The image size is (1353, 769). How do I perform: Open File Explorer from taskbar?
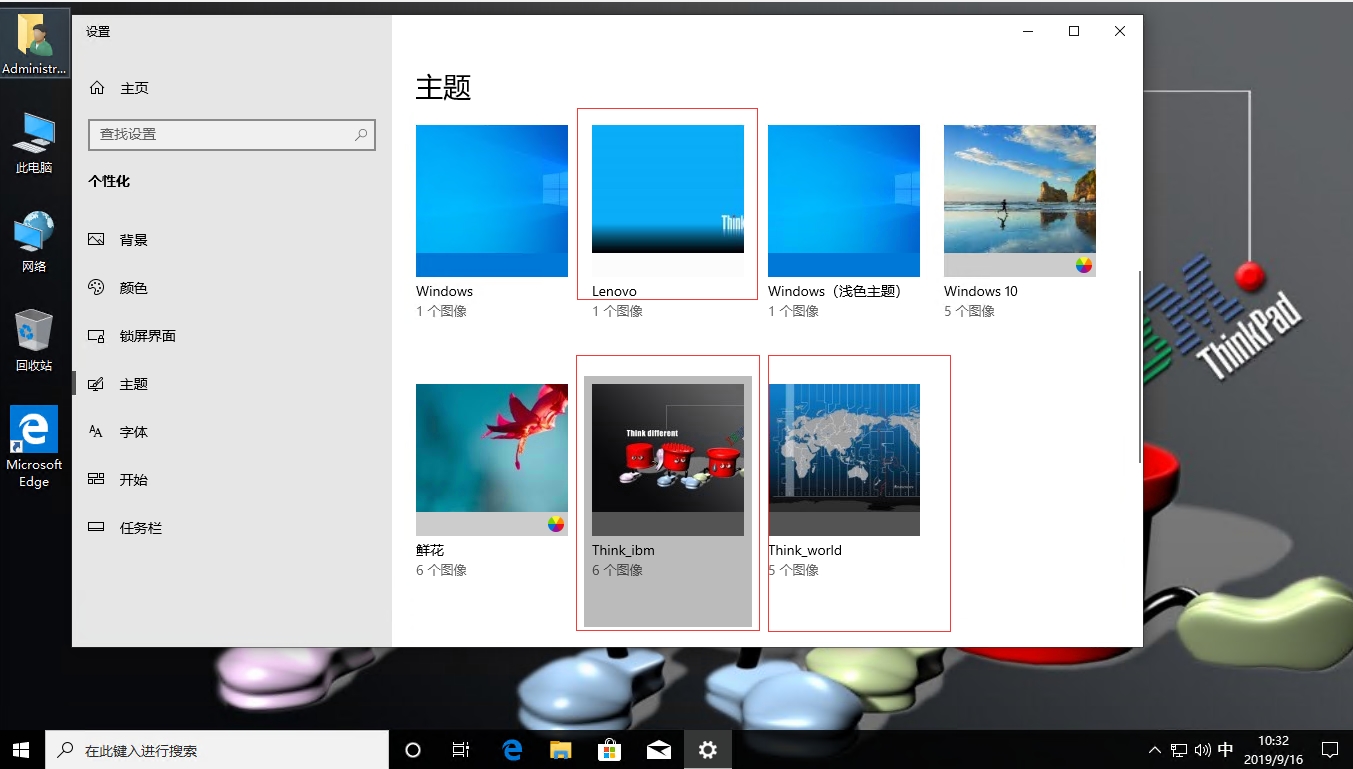pos(561,750)
